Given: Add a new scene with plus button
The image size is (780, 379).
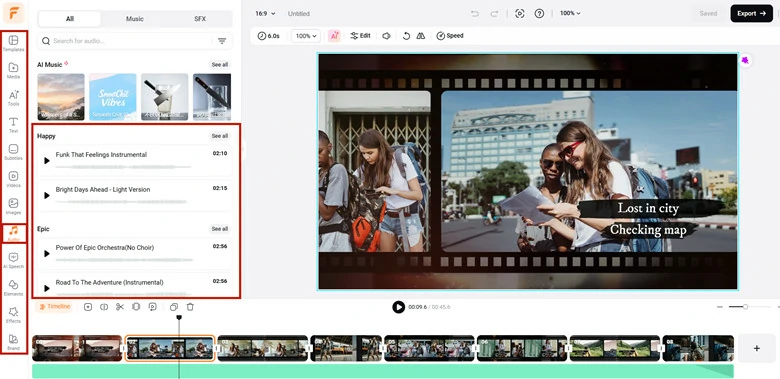Looking at the screenshot, I should (756, 348).
